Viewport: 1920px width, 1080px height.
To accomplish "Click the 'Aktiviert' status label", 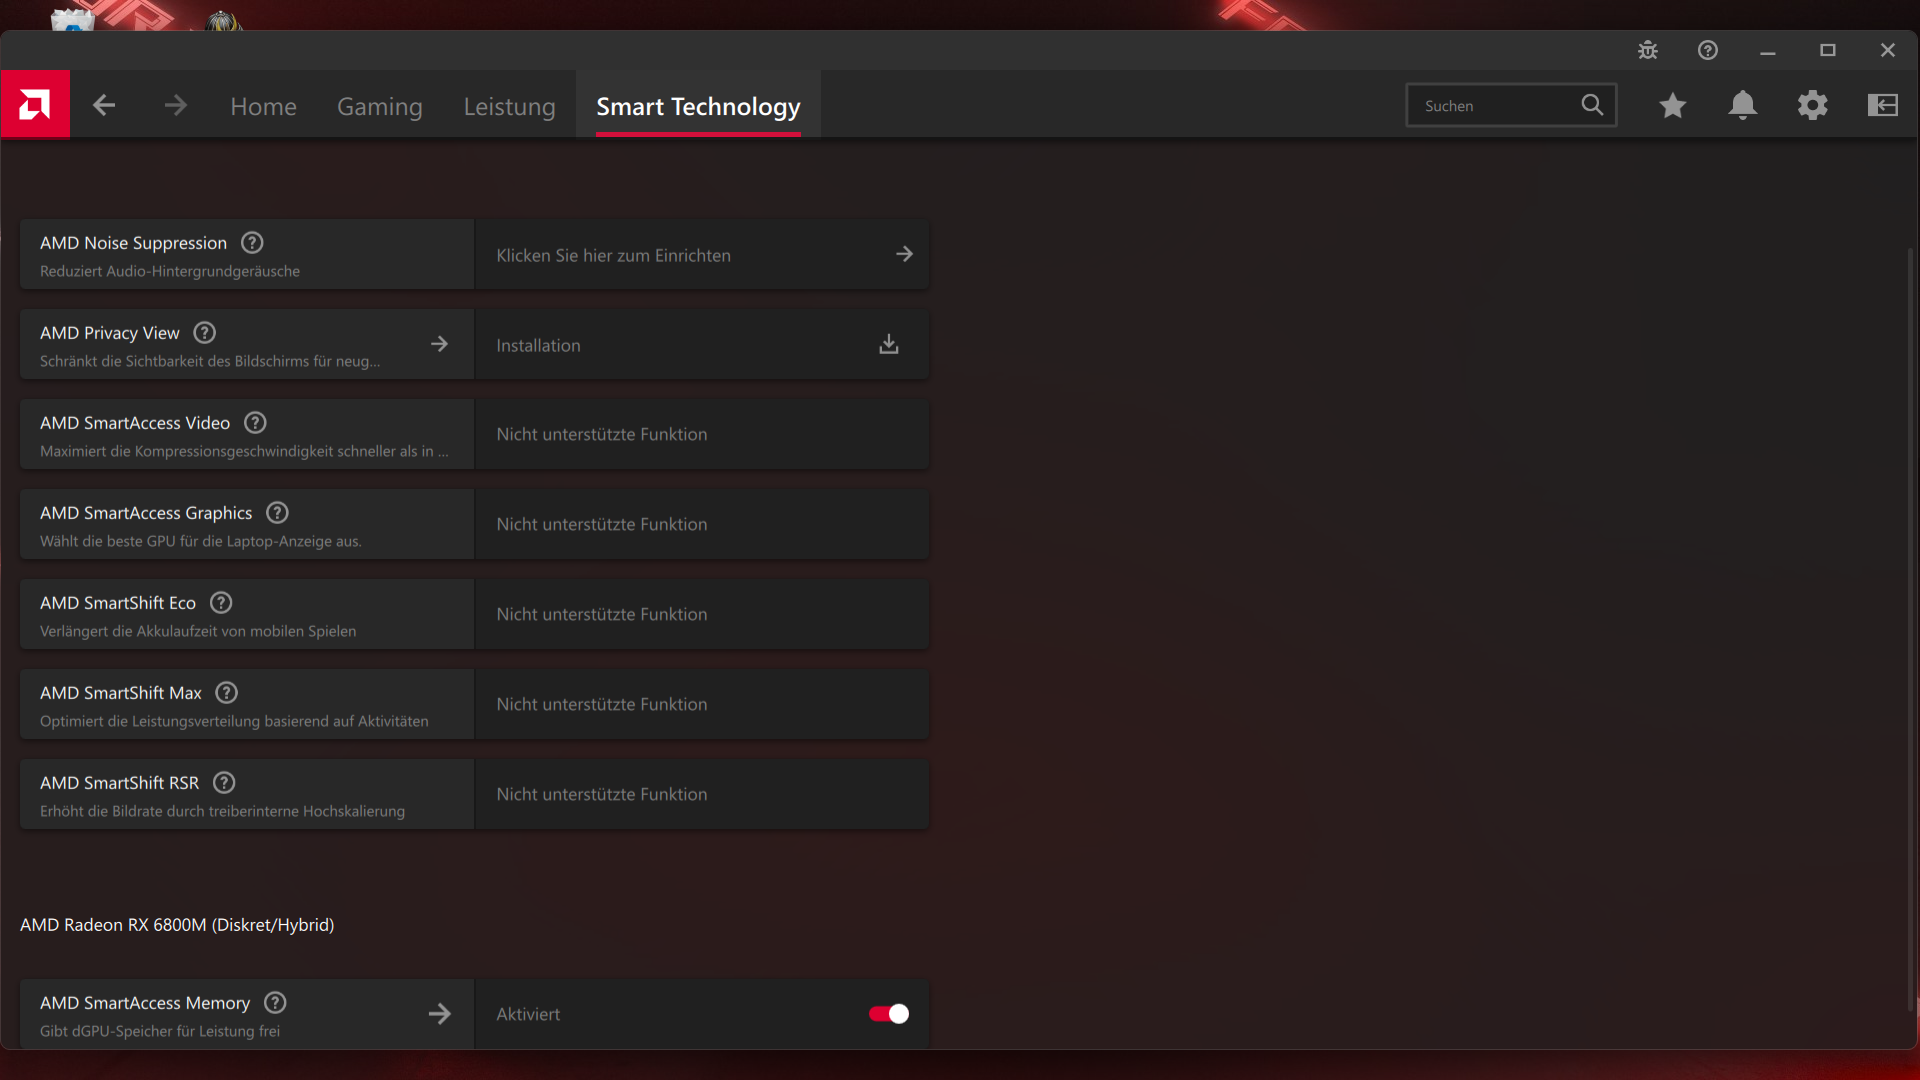I will [528, 1014].
